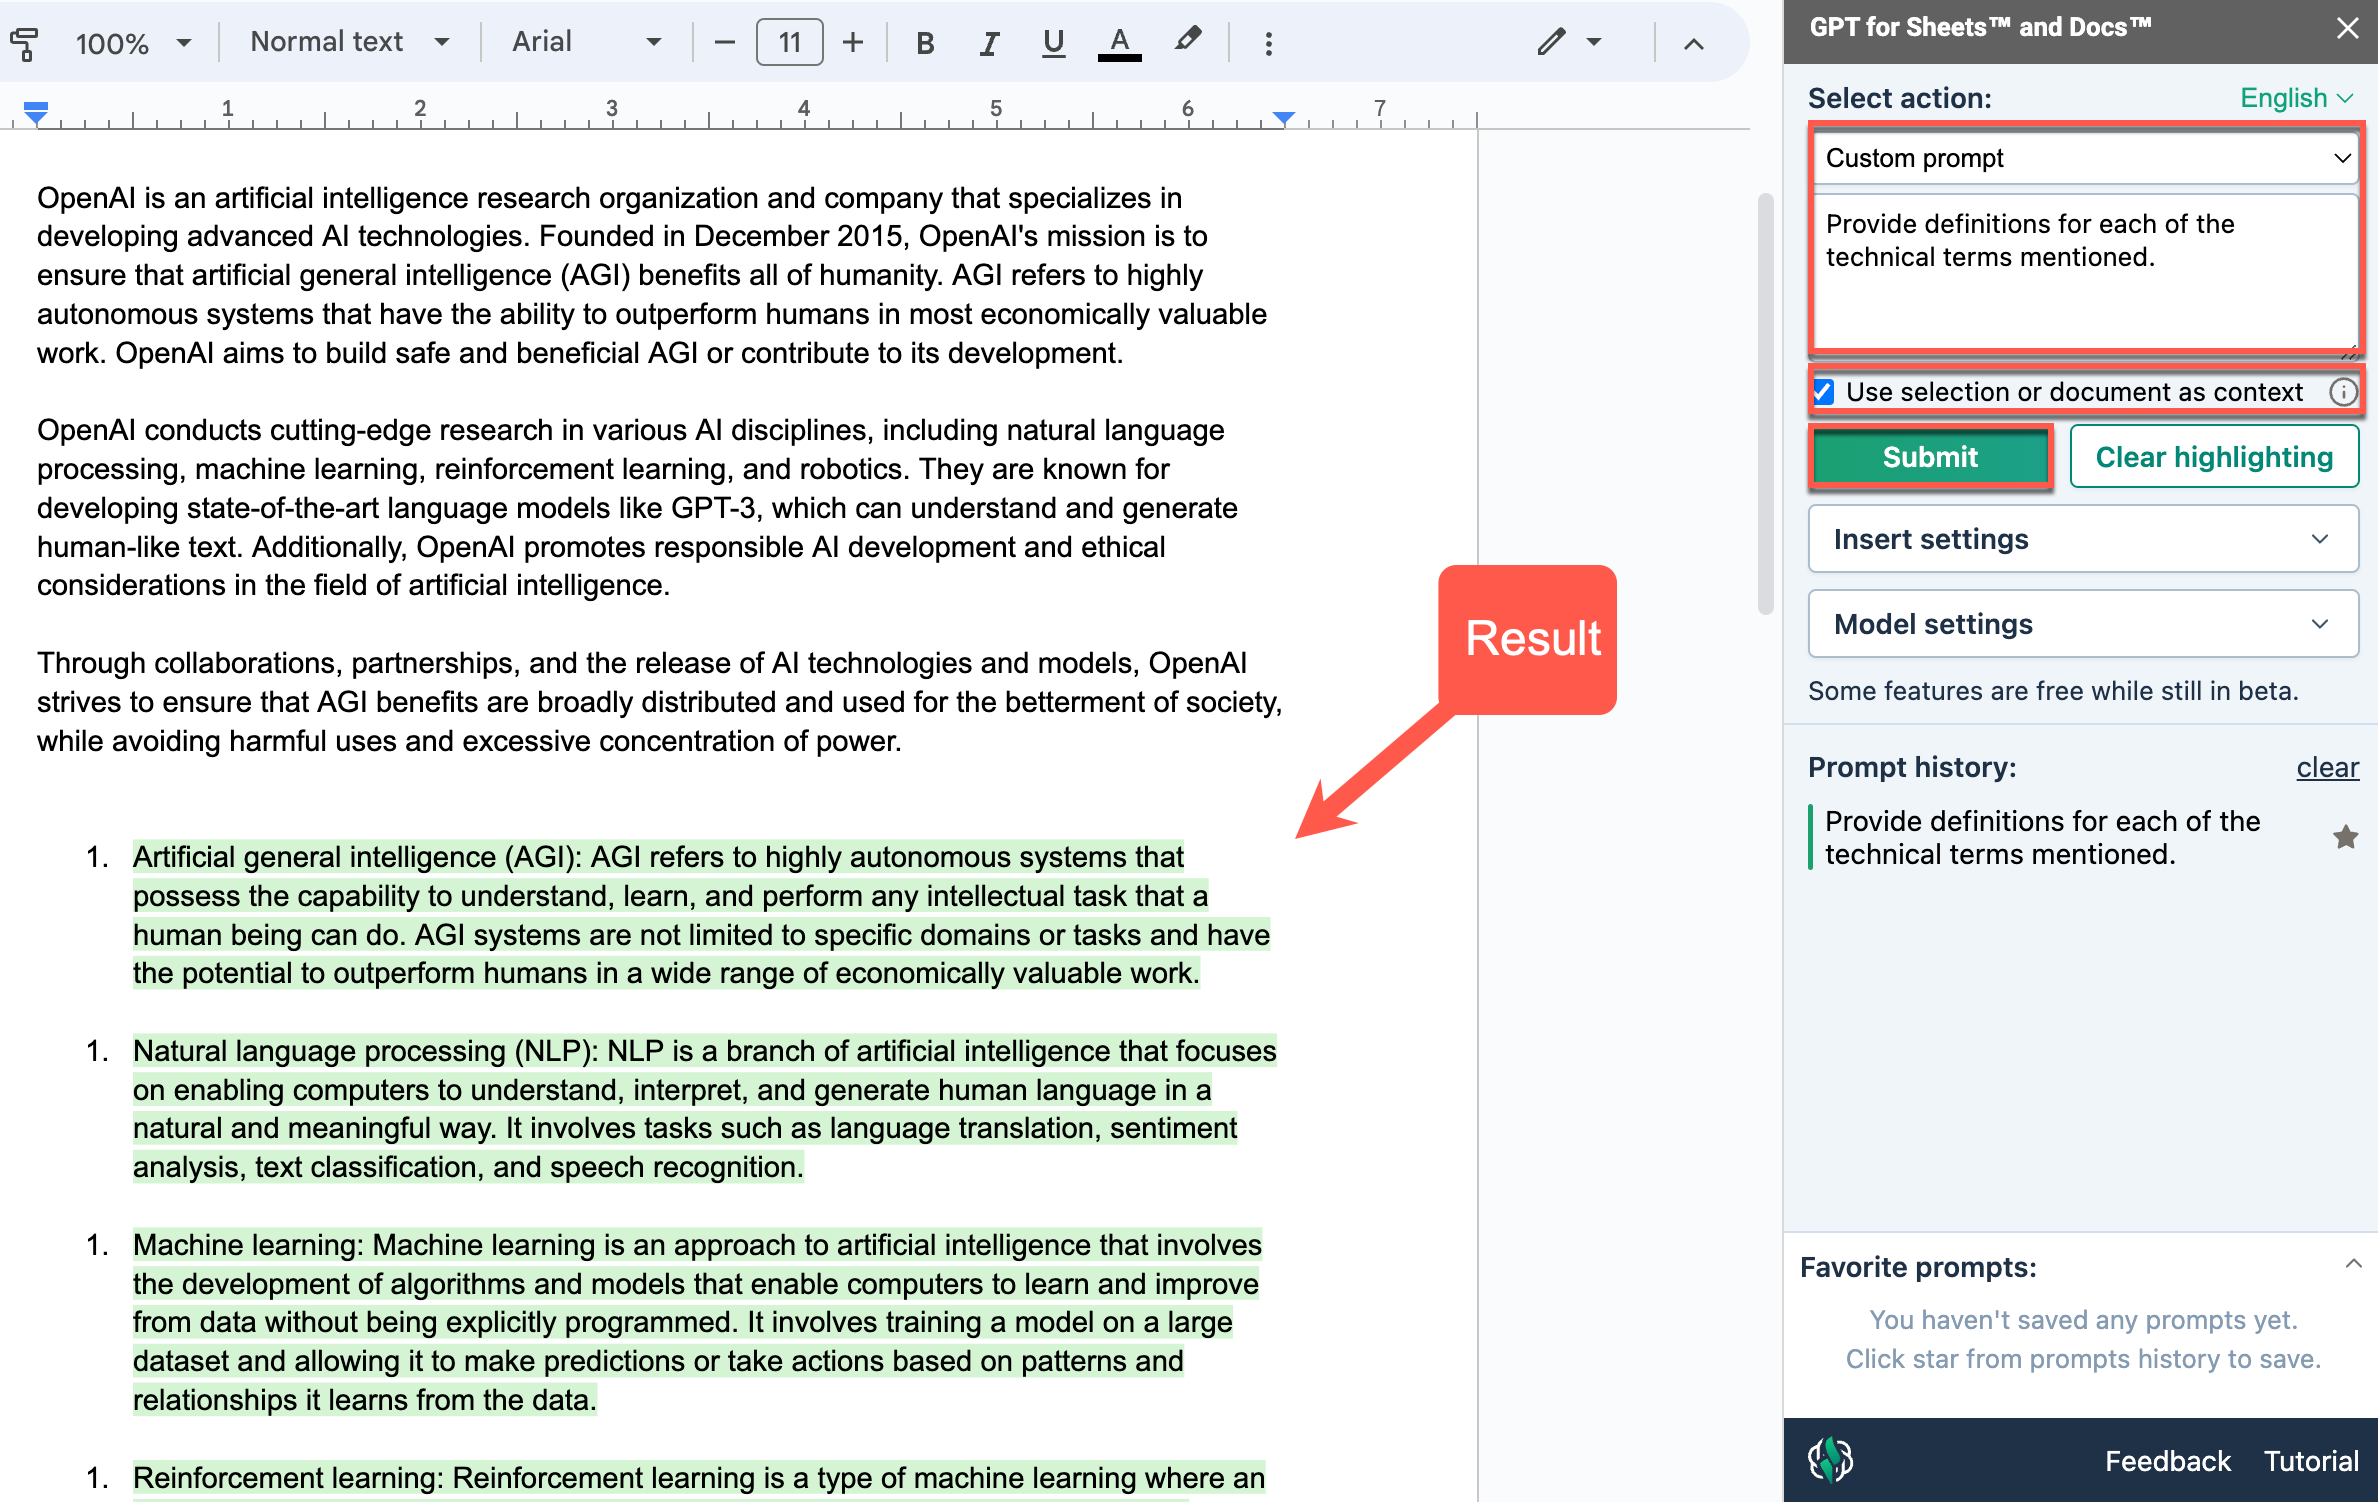Viewport: 2378px width, 1502px height.
Task: Click the left indent marker on ruler
Action: coord(36,112)
